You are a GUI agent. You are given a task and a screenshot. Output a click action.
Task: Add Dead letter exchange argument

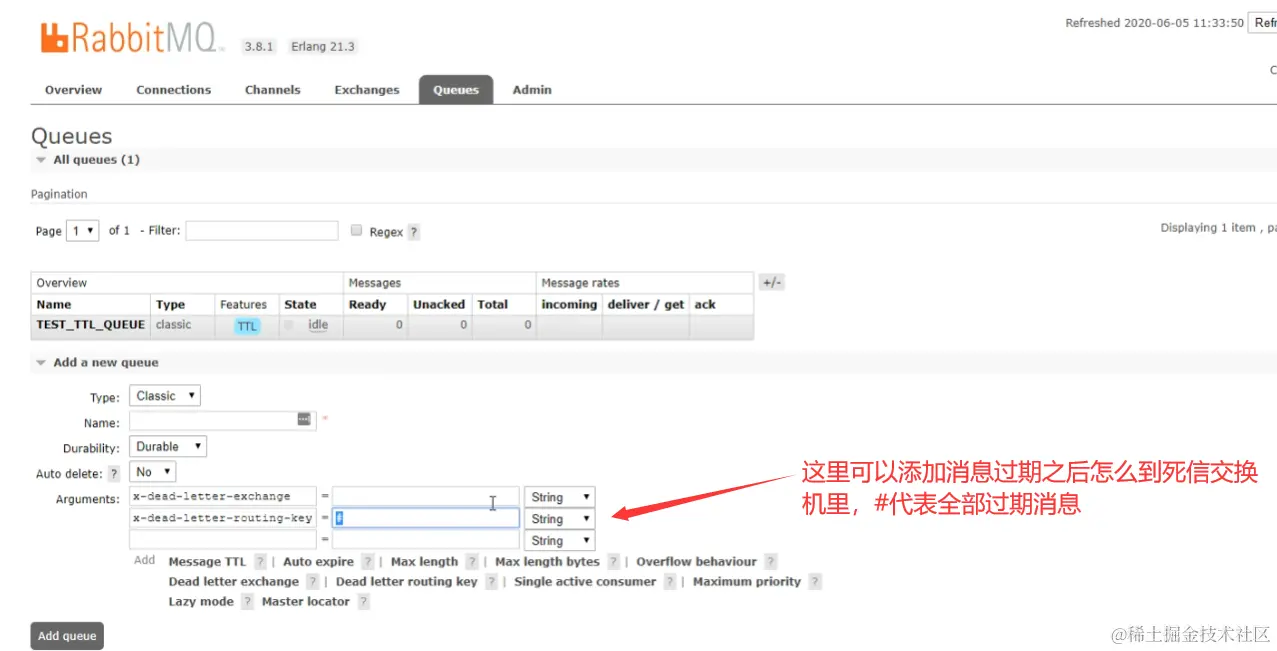234,582
